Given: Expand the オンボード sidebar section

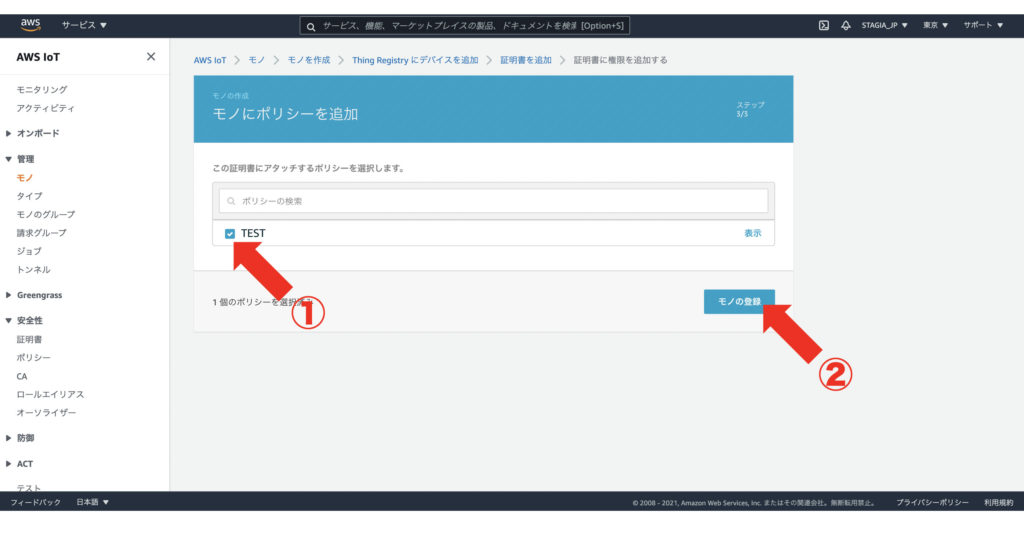Looking at the screenshot, I should (38, 133).
